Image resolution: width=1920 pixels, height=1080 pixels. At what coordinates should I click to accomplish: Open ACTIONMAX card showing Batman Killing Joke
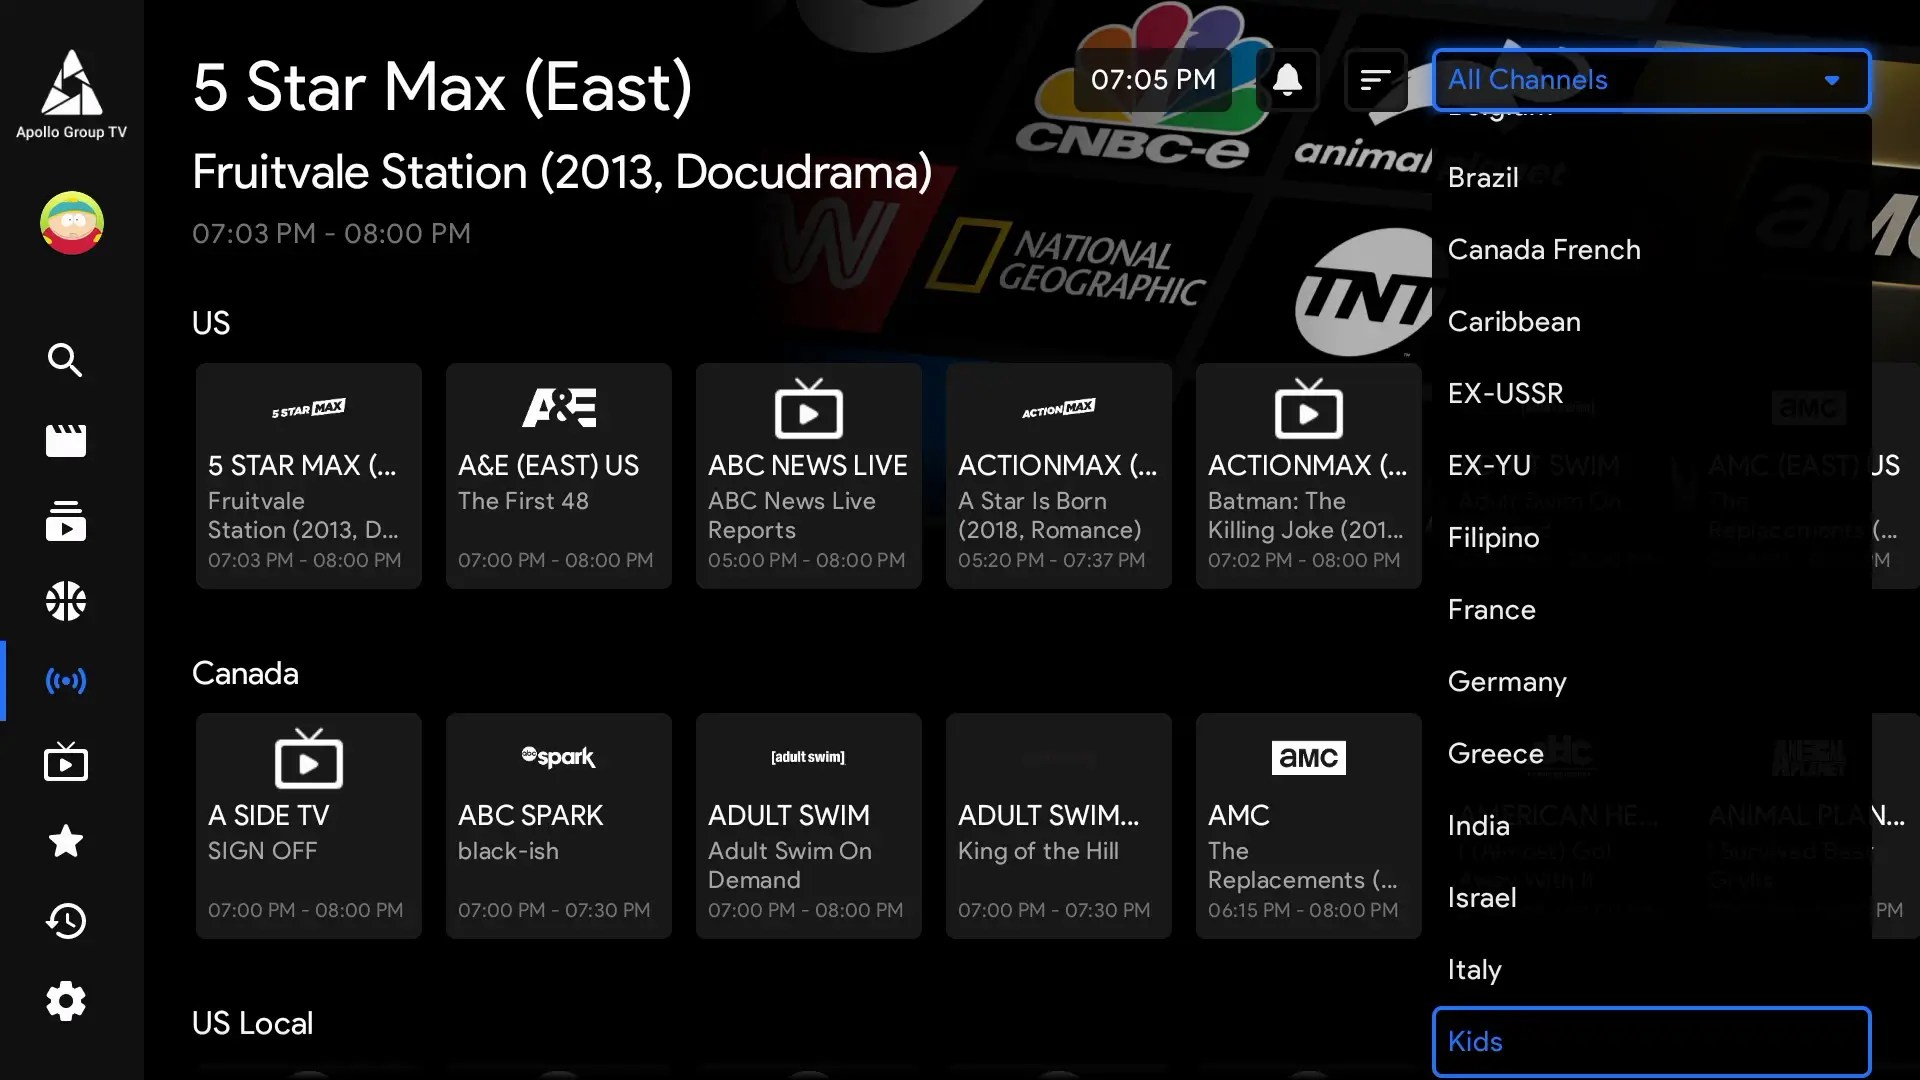(x=1308, y=476)
